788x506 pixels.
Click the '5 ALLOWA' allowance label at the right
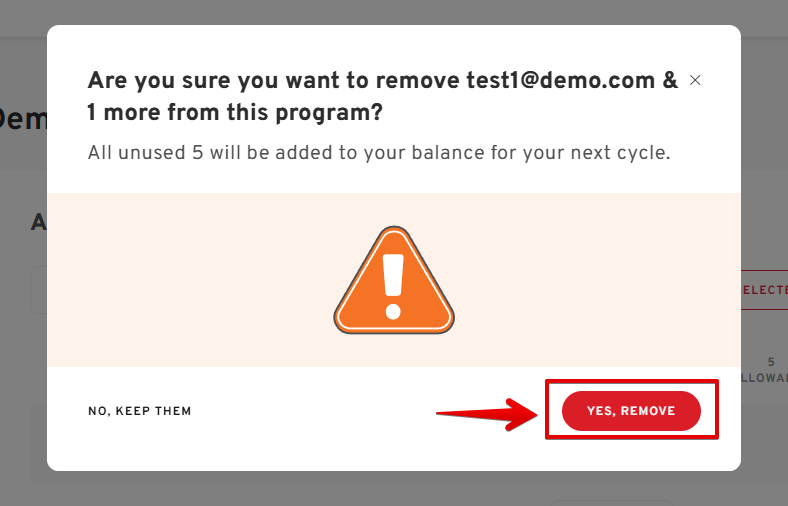pyautogui.click(x=764, y=370)
